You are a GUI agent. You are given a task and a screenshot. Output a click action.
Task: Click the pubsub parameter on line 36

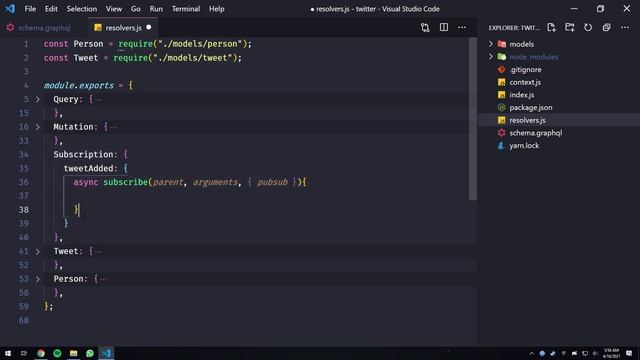pos(272,182)
